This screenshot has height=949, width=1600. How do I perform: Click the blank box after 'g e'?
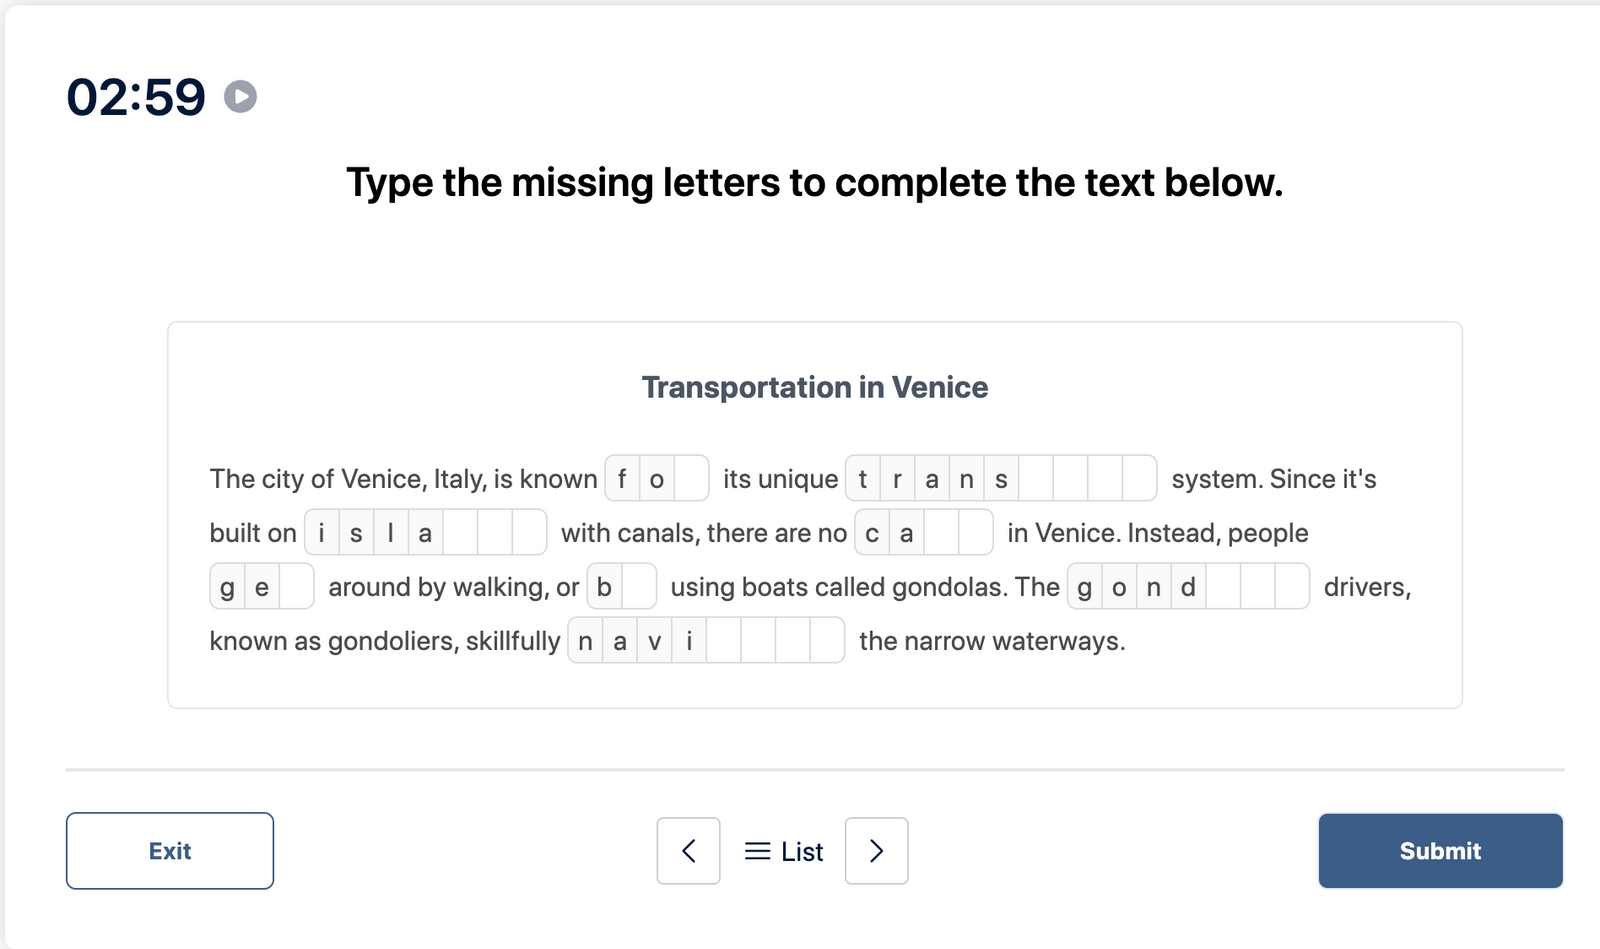296,587
